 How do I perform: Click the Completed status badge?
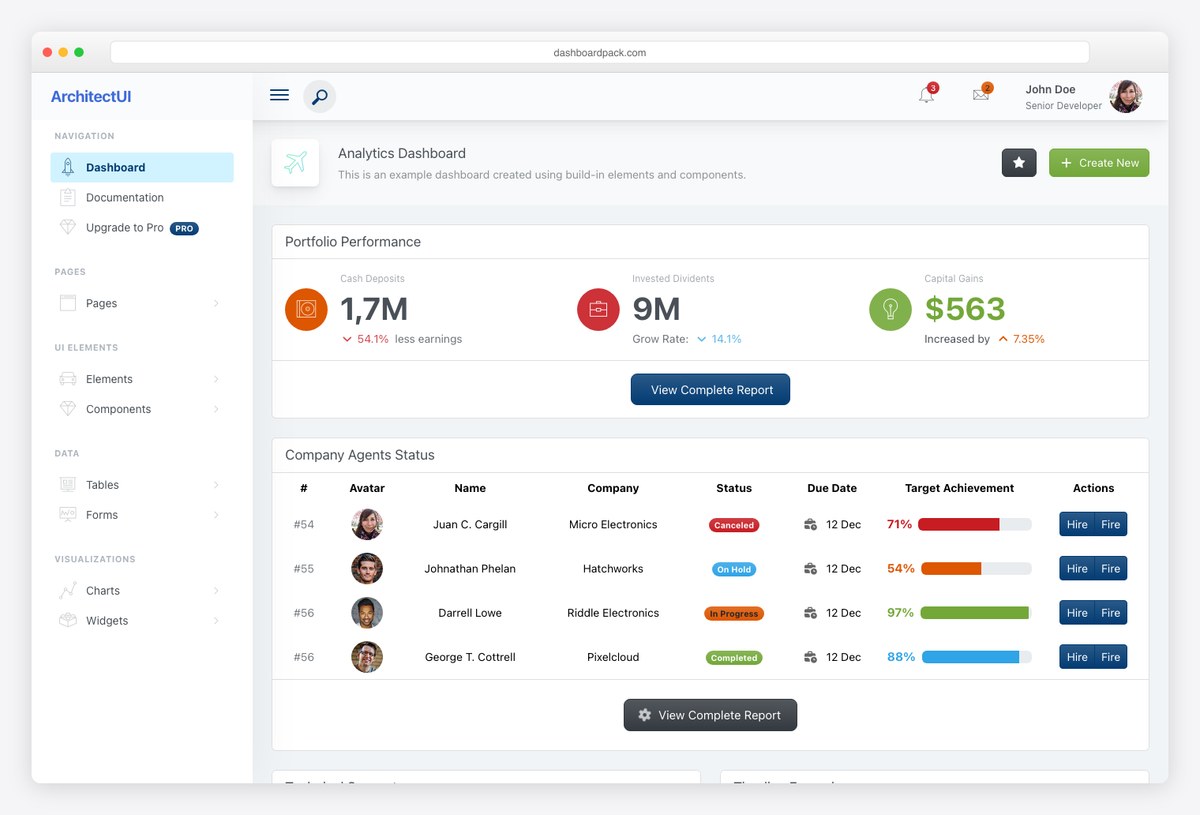pos(734,658)
